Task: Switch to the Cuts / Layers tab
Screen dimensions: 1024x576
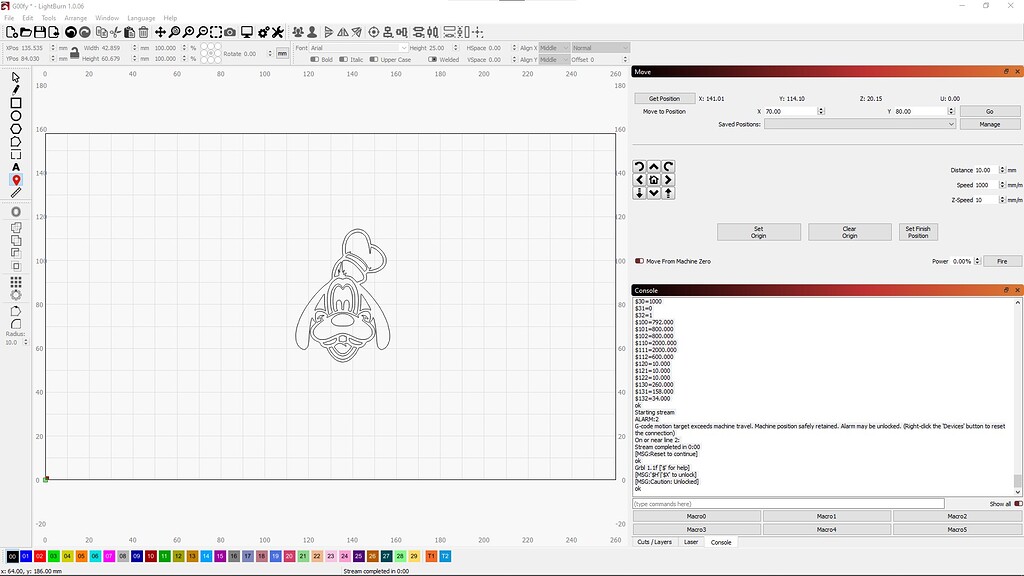Action: coord(655,542)
